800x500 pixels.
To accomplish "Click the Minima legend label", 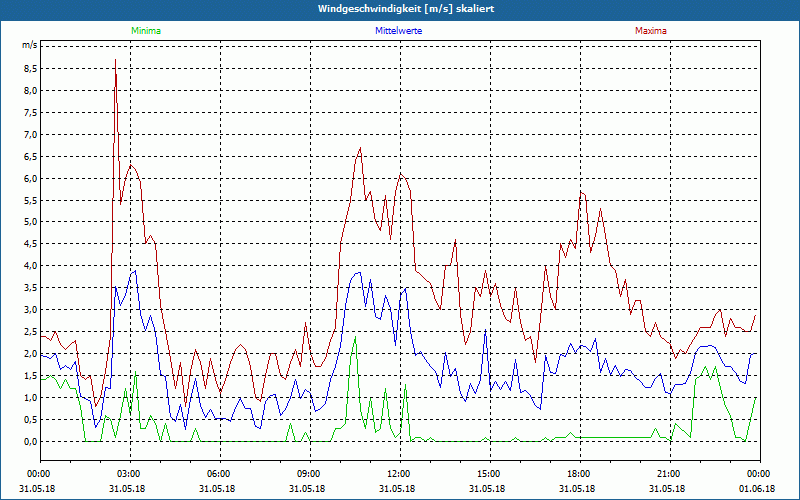I will (x=146, y=31).
